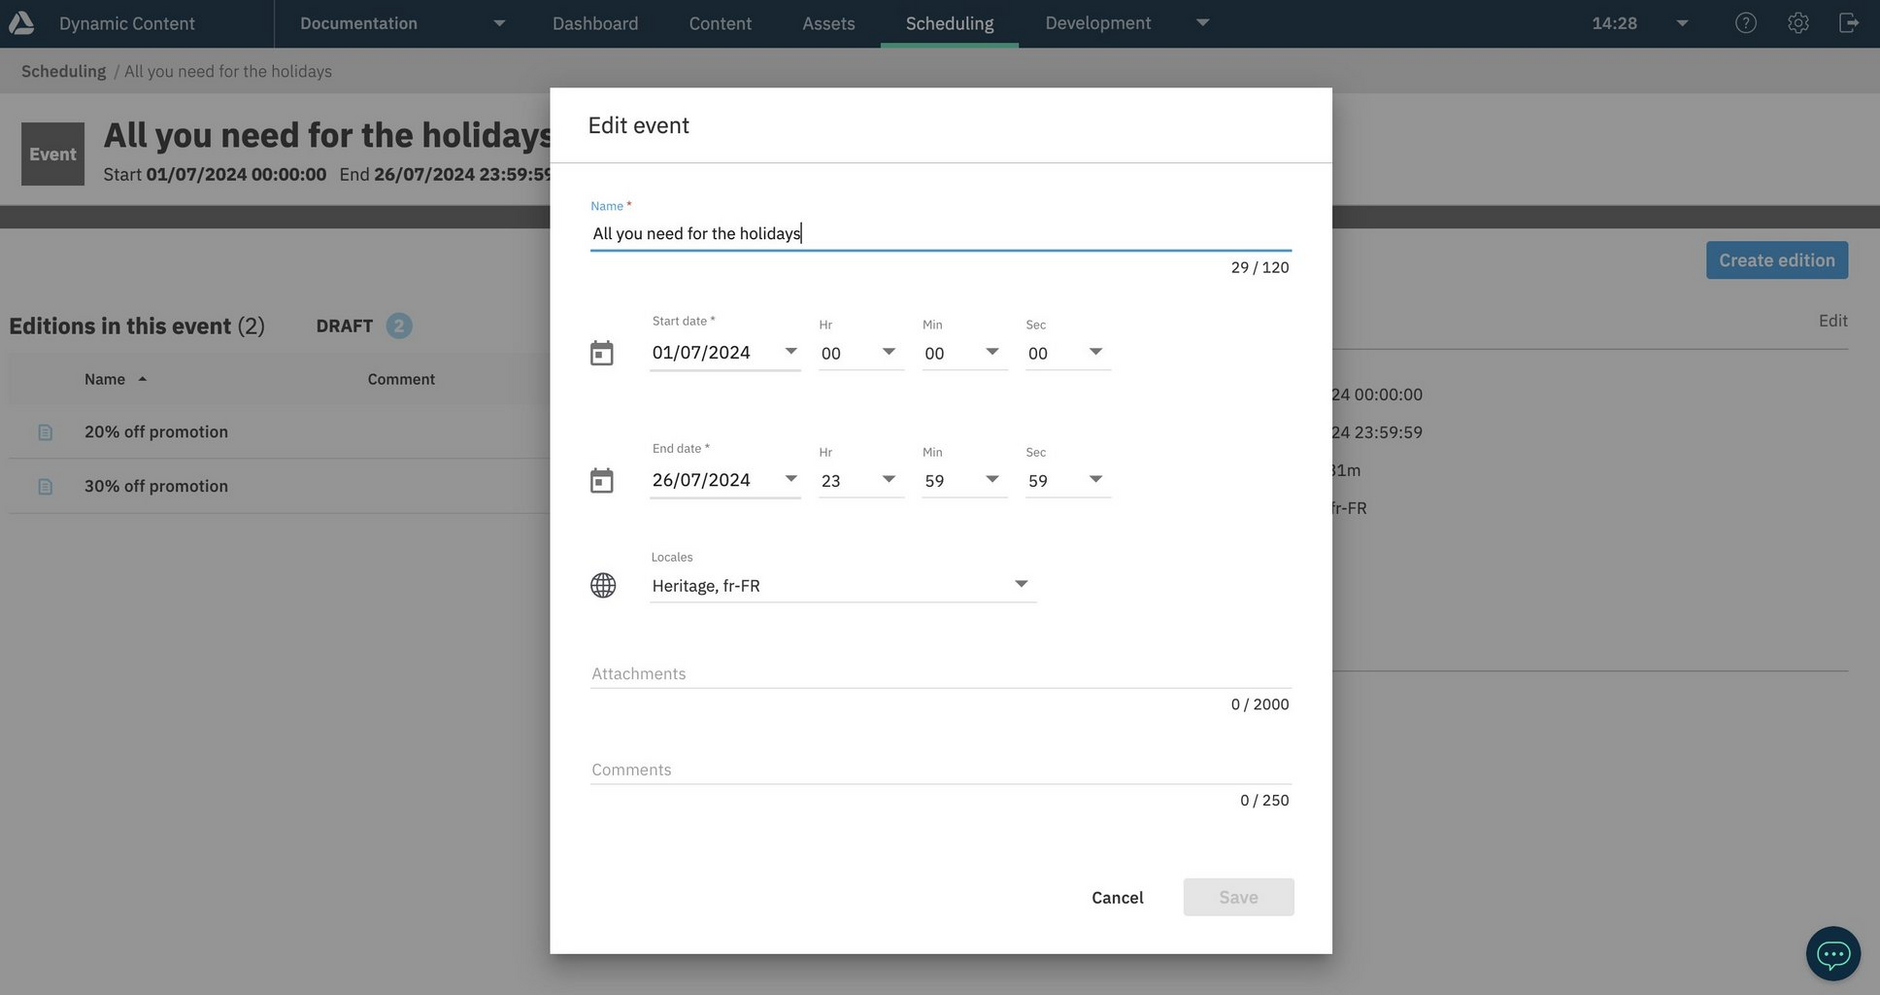
Task: Open the settings gear icon
Action: click(x=1797, y=23)
